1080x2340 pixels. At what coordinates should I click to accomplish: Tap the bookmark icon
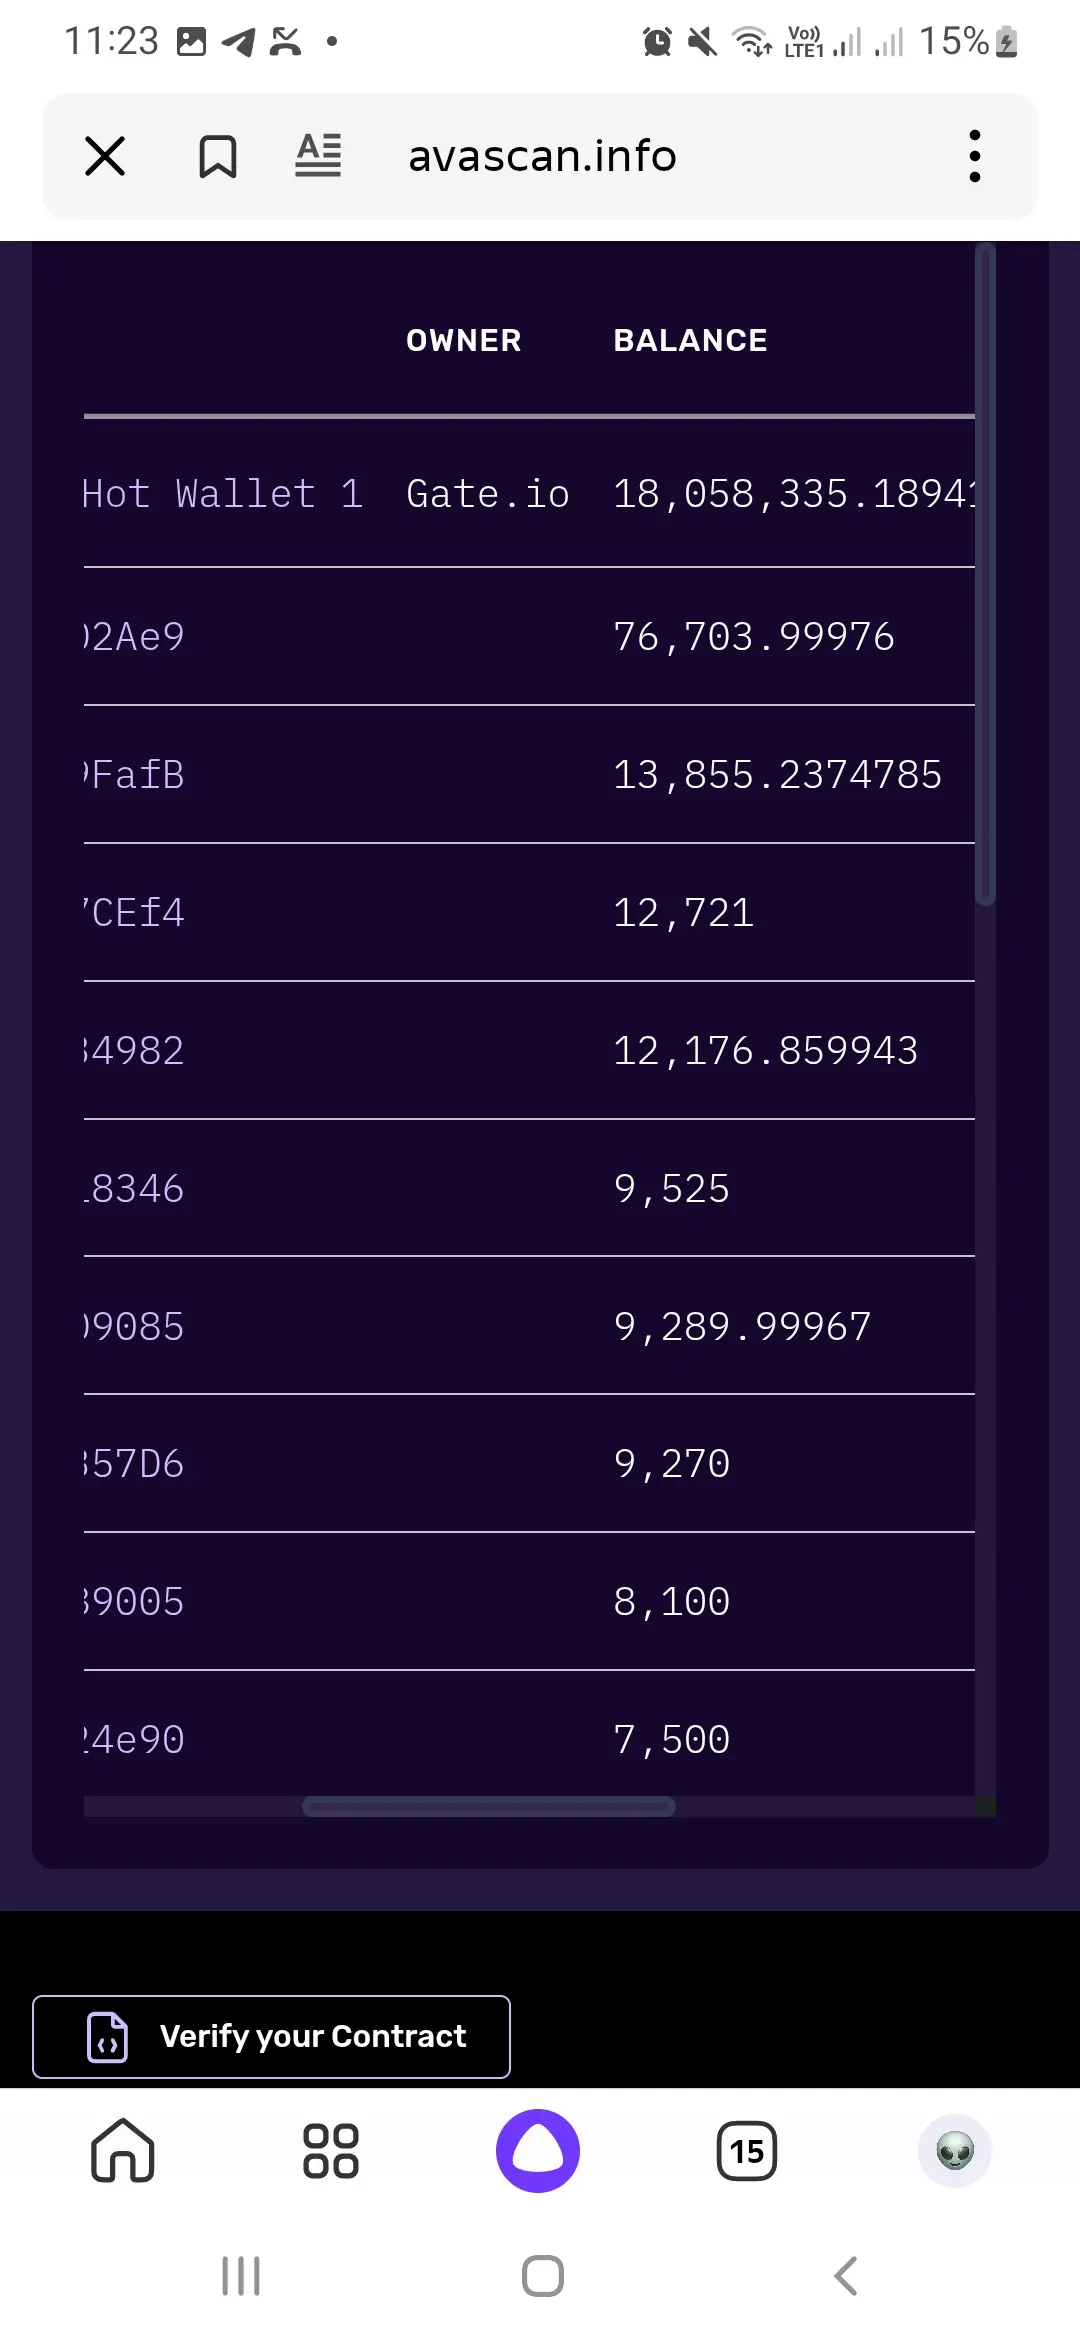point(217,156)
